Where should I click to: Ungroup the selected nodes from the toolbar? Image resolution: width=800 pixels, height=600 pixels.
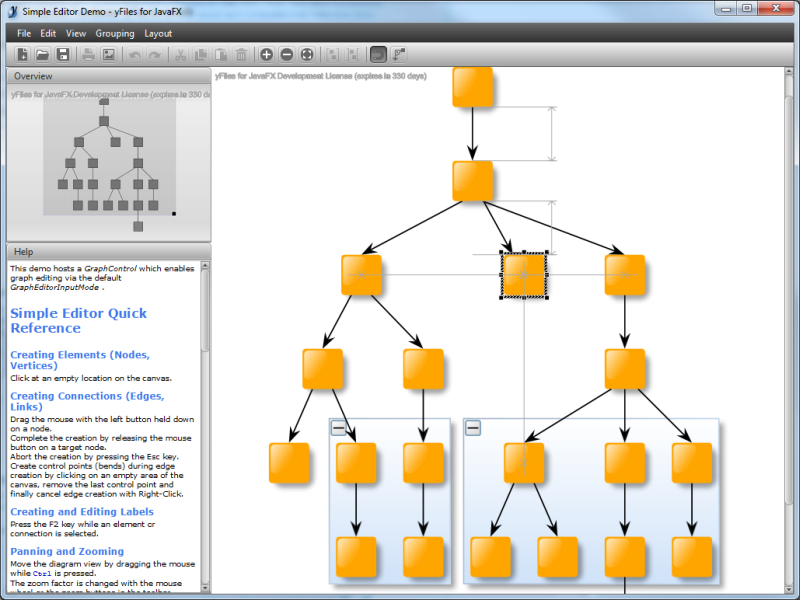[353, 55]
